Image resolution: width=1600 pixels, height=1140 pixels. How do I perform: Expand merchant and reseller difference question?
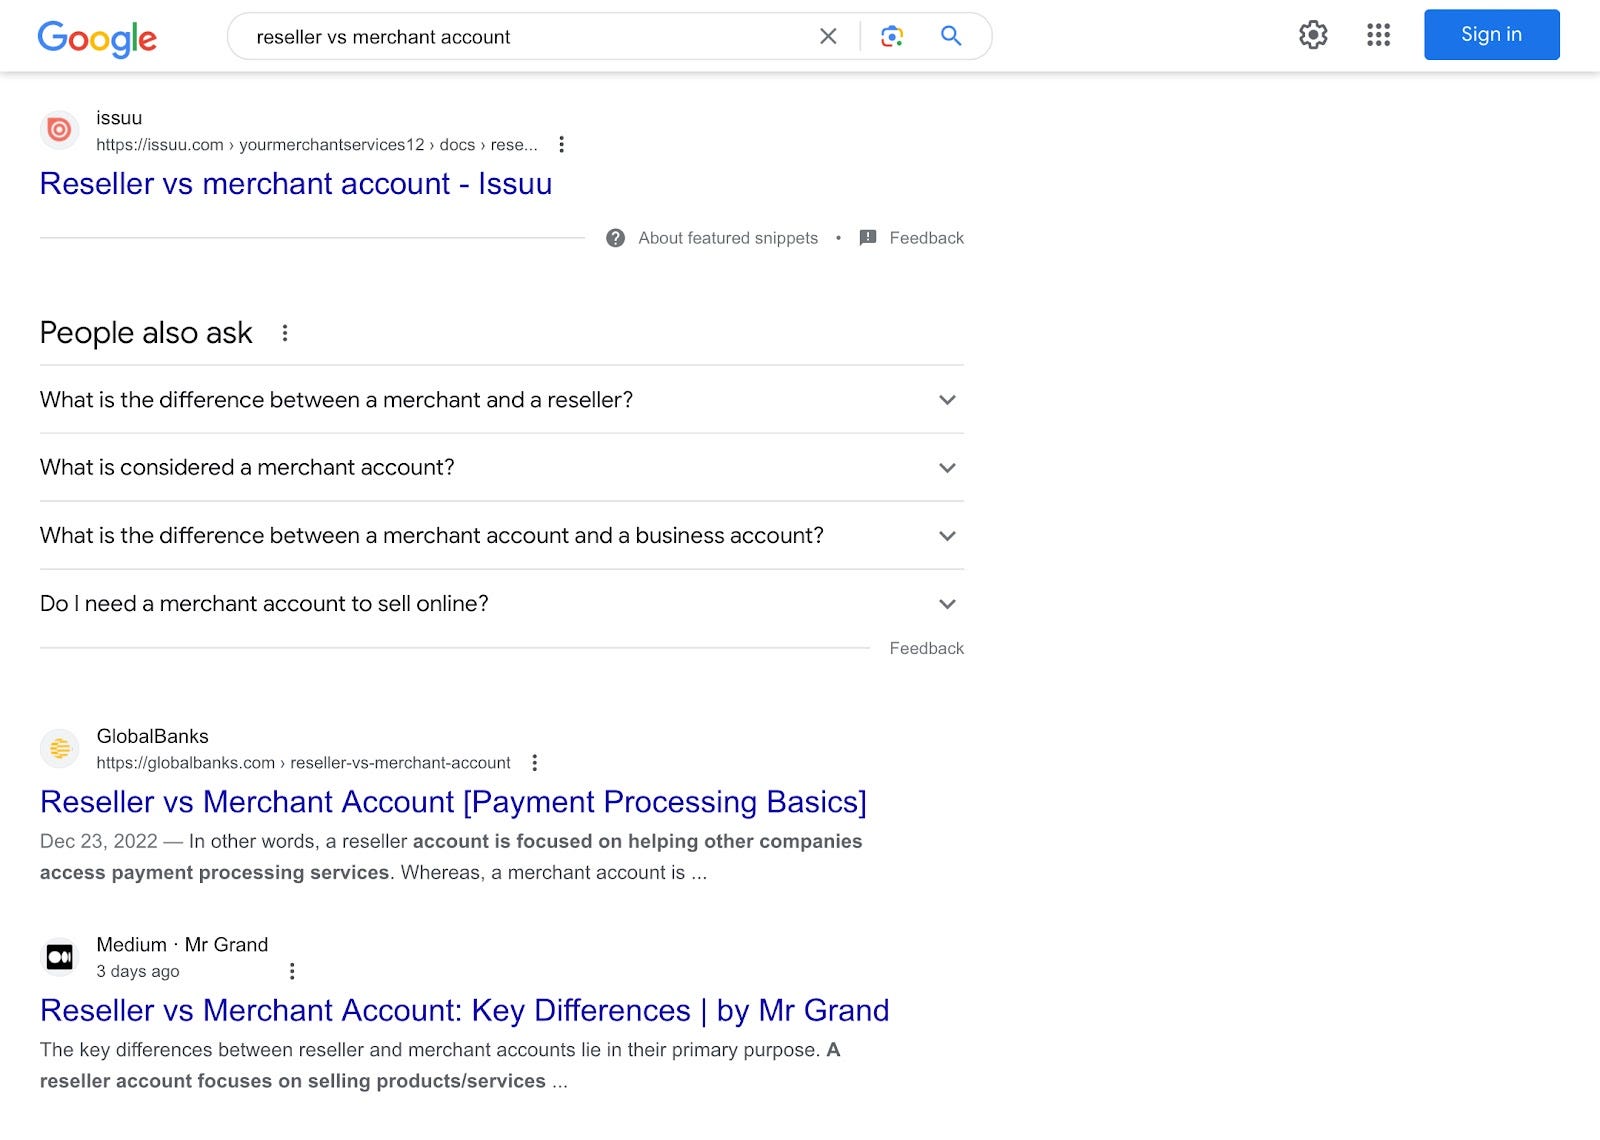point(502,400)
